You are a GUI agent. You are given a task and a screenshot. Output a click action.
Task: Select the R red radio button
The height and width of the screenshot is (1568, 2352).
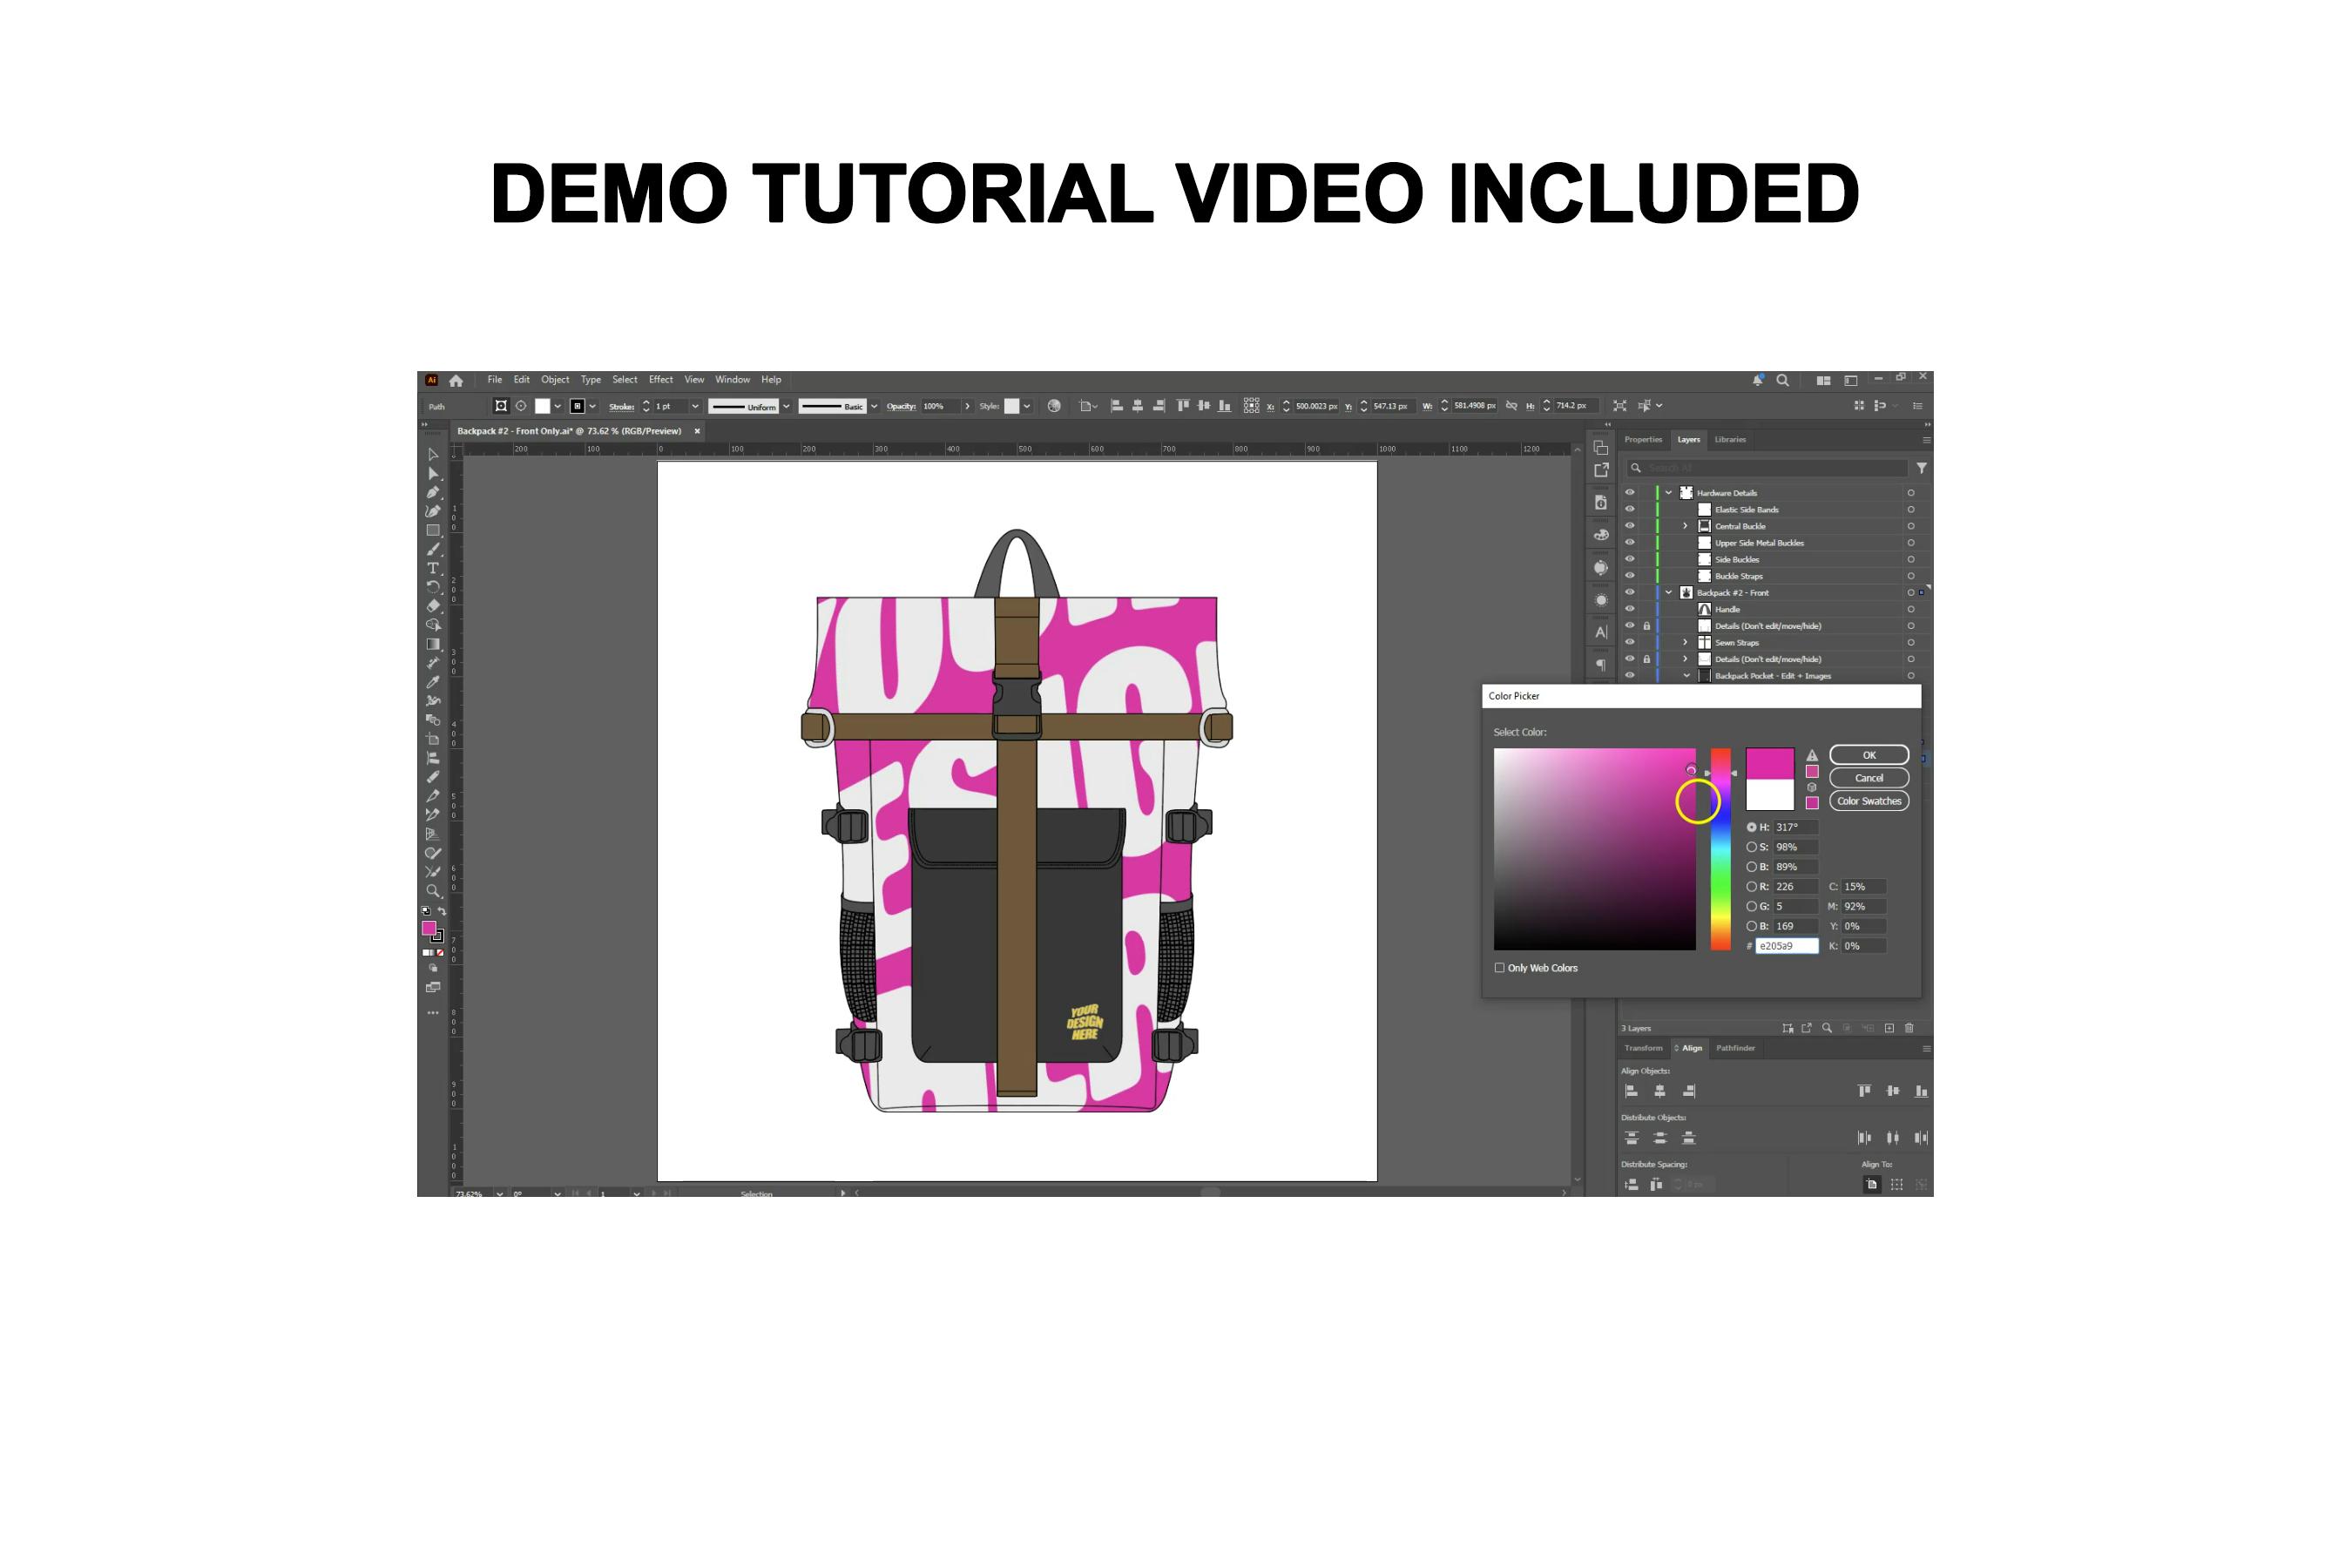[x=1751, y=887]
